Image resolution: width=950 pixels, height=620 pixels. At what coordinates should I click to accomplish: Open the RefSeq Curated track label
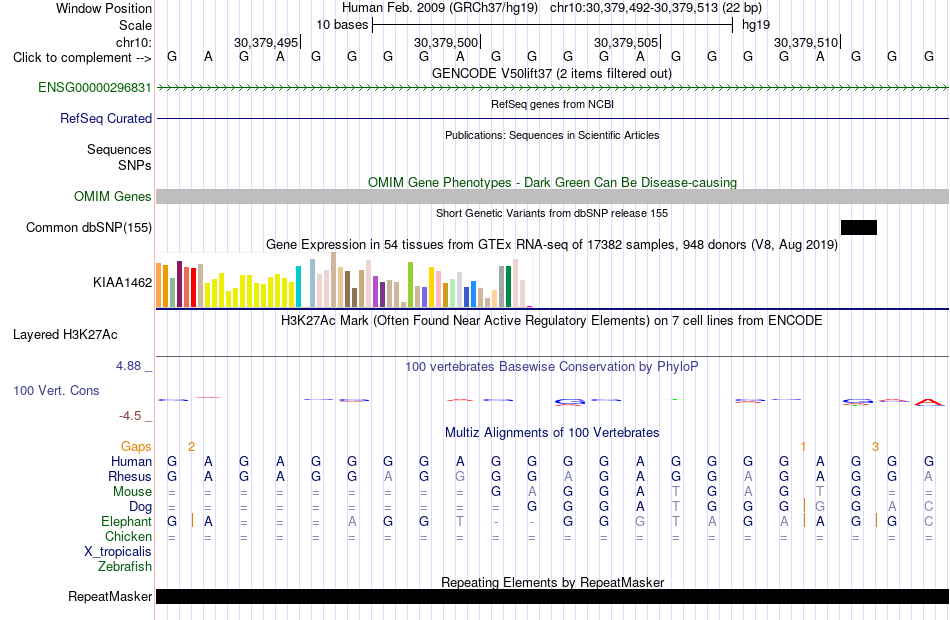tap(105, 118)
